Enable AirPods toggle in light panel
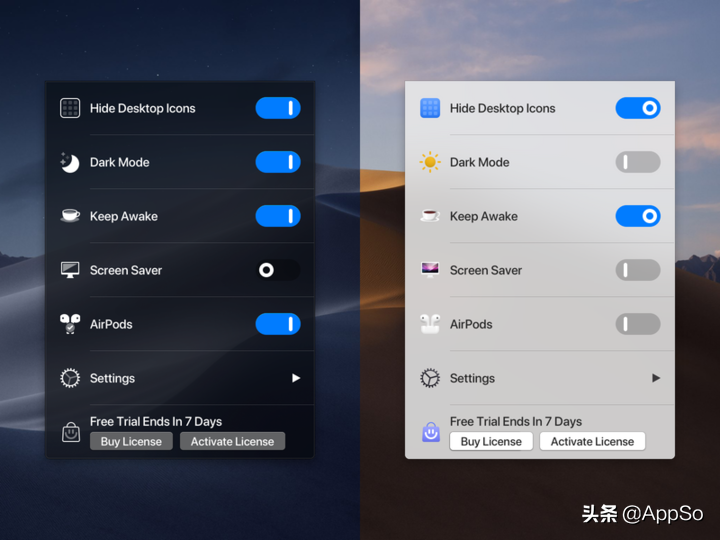Screen dimensions: 720x540 click(x=638, y=324)
